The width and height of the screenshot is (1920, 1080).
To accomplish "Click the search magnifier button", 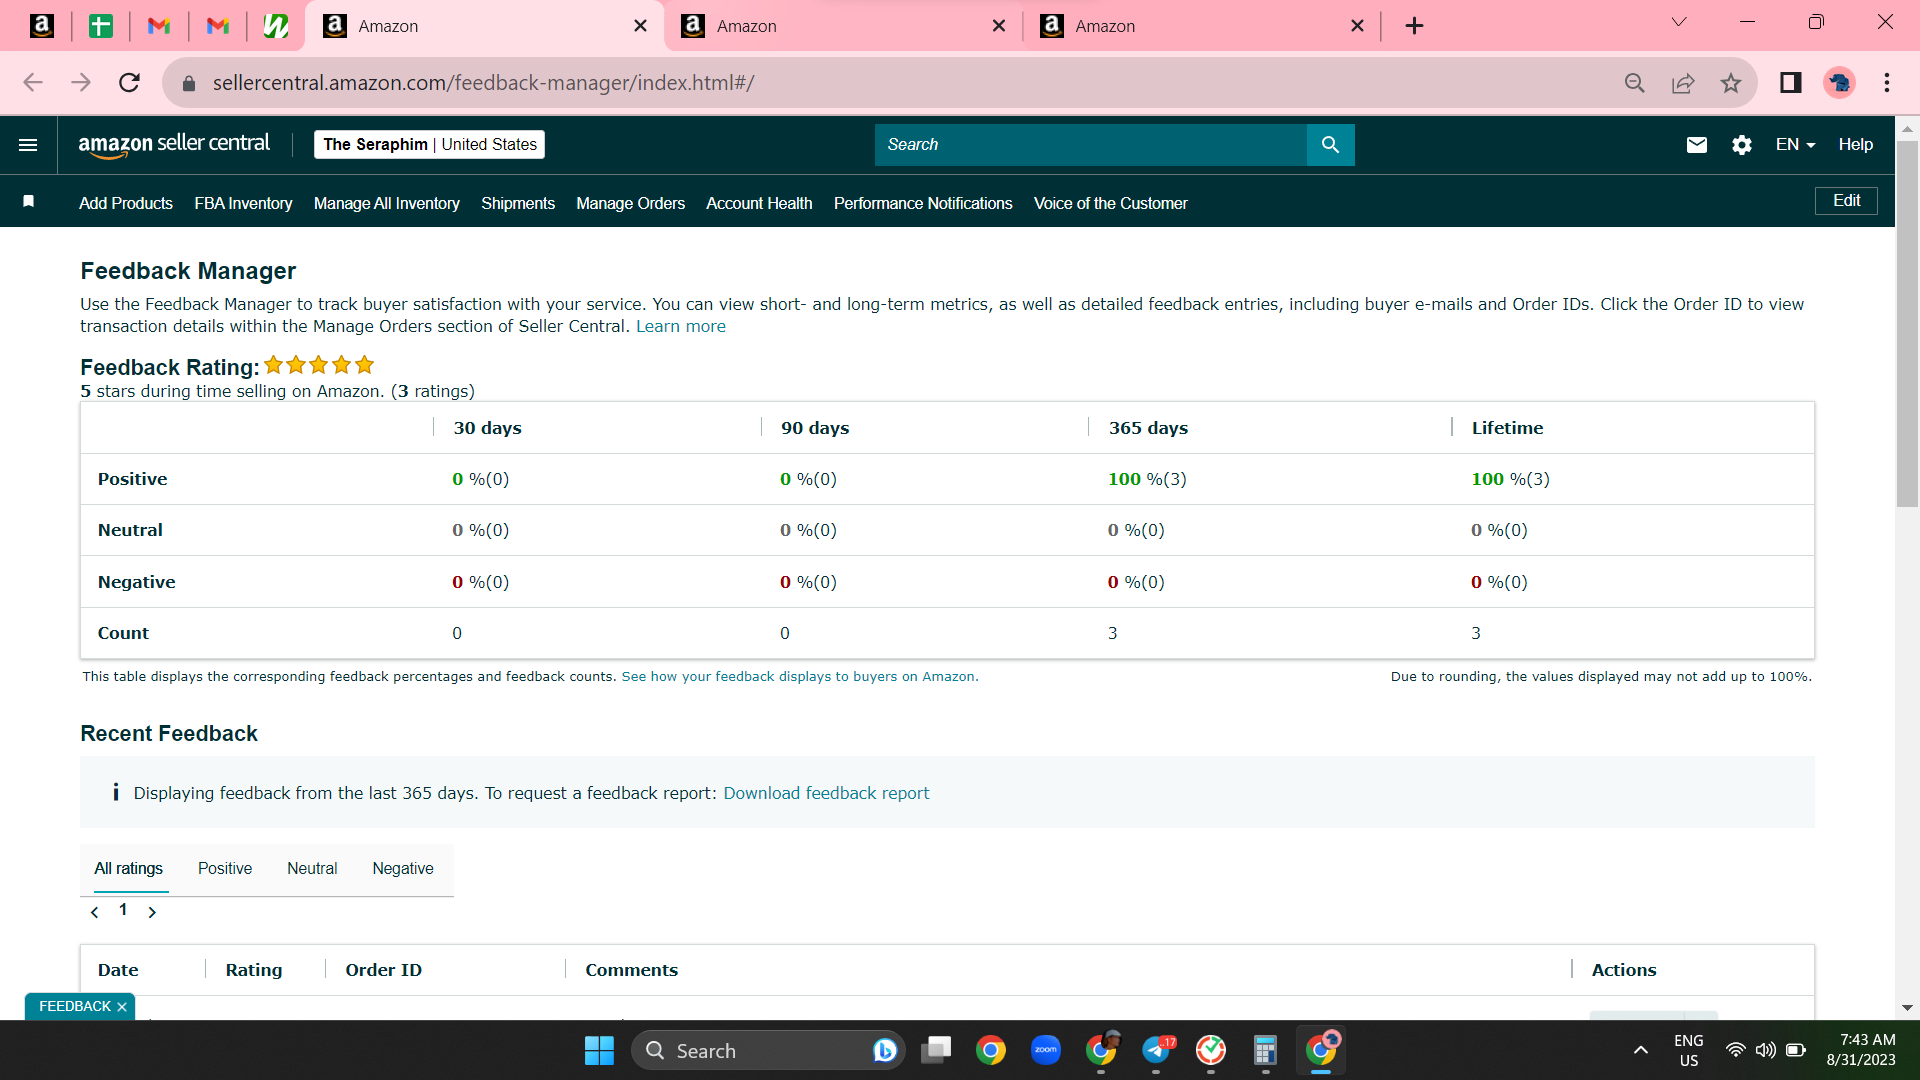I will click(1330, 145).
